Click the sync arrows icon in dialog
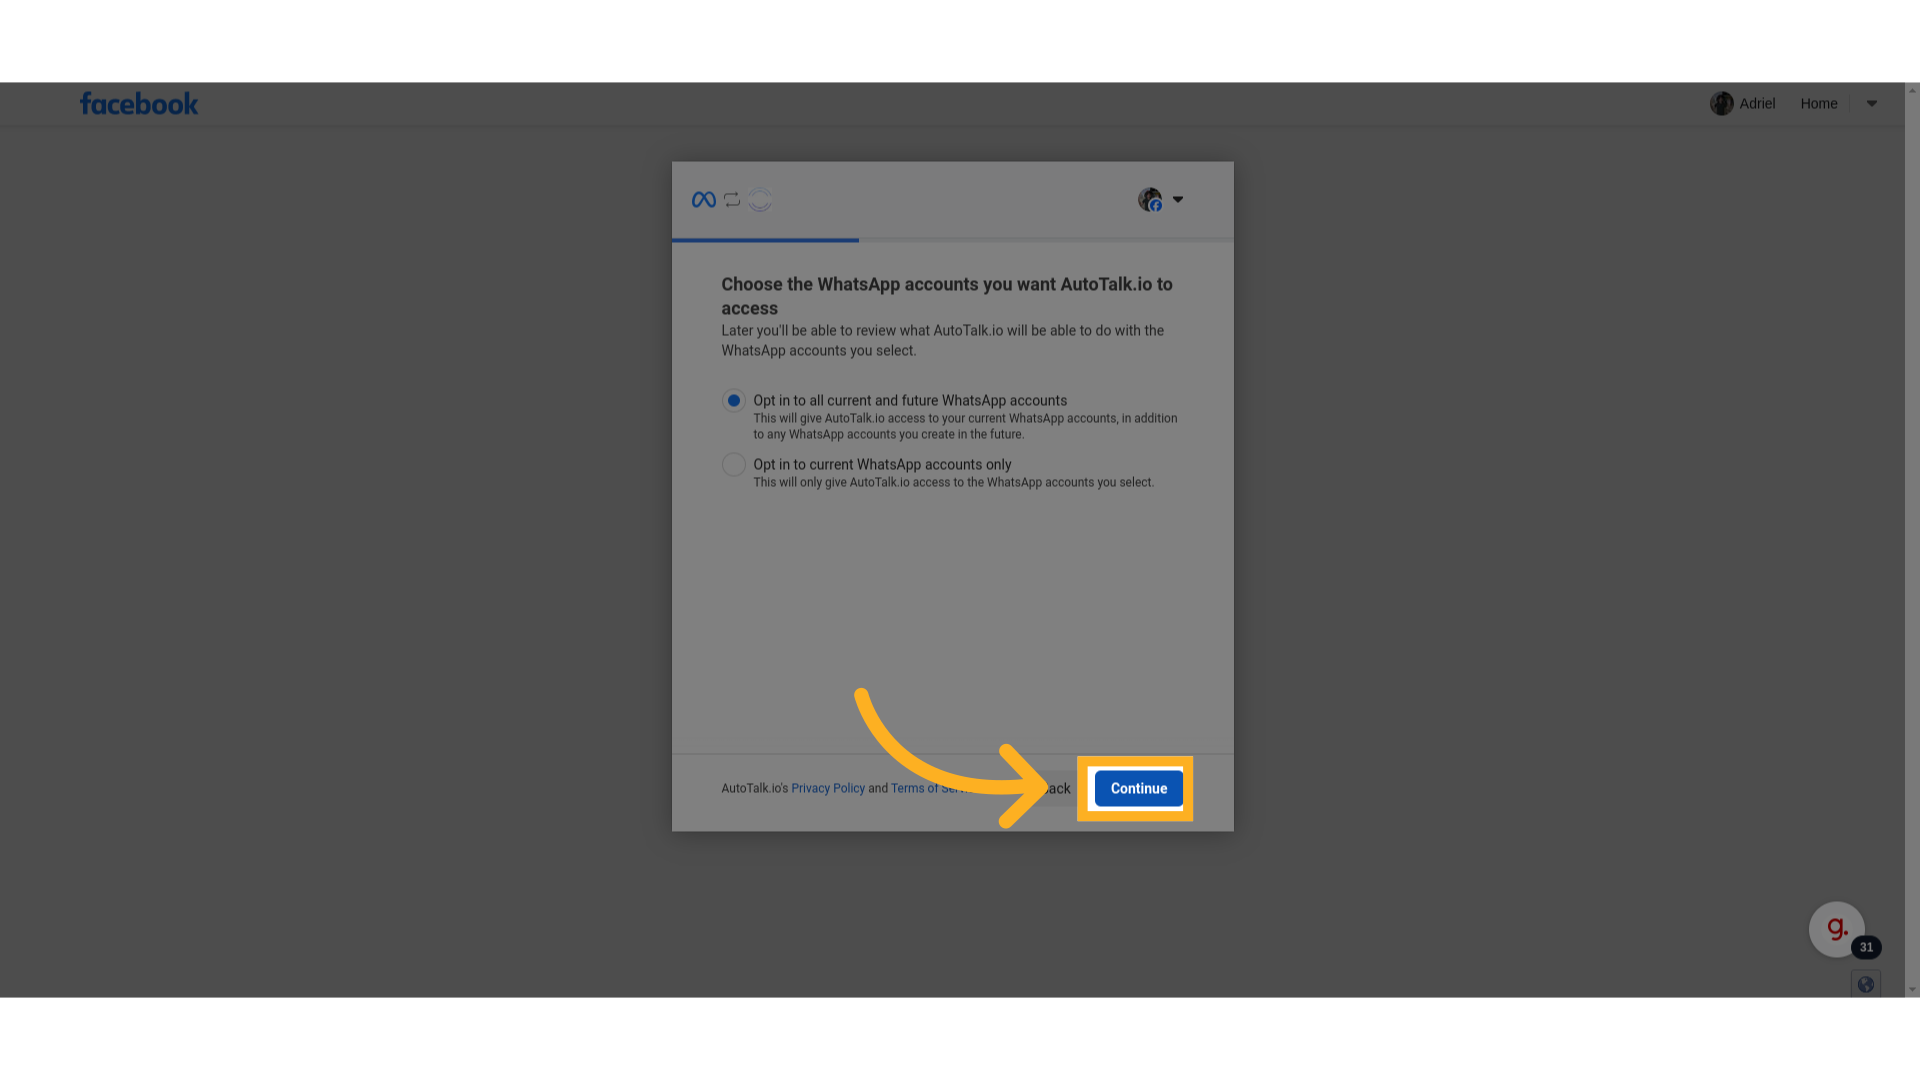Screen dimensions: 1920x1080 click(732, 200)
